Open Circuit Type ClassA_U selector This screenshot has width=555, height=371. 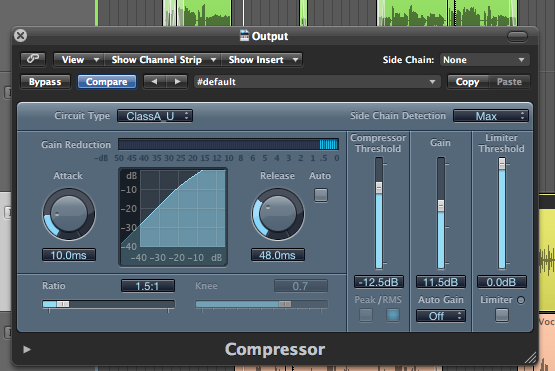click(x=155, y=116)
